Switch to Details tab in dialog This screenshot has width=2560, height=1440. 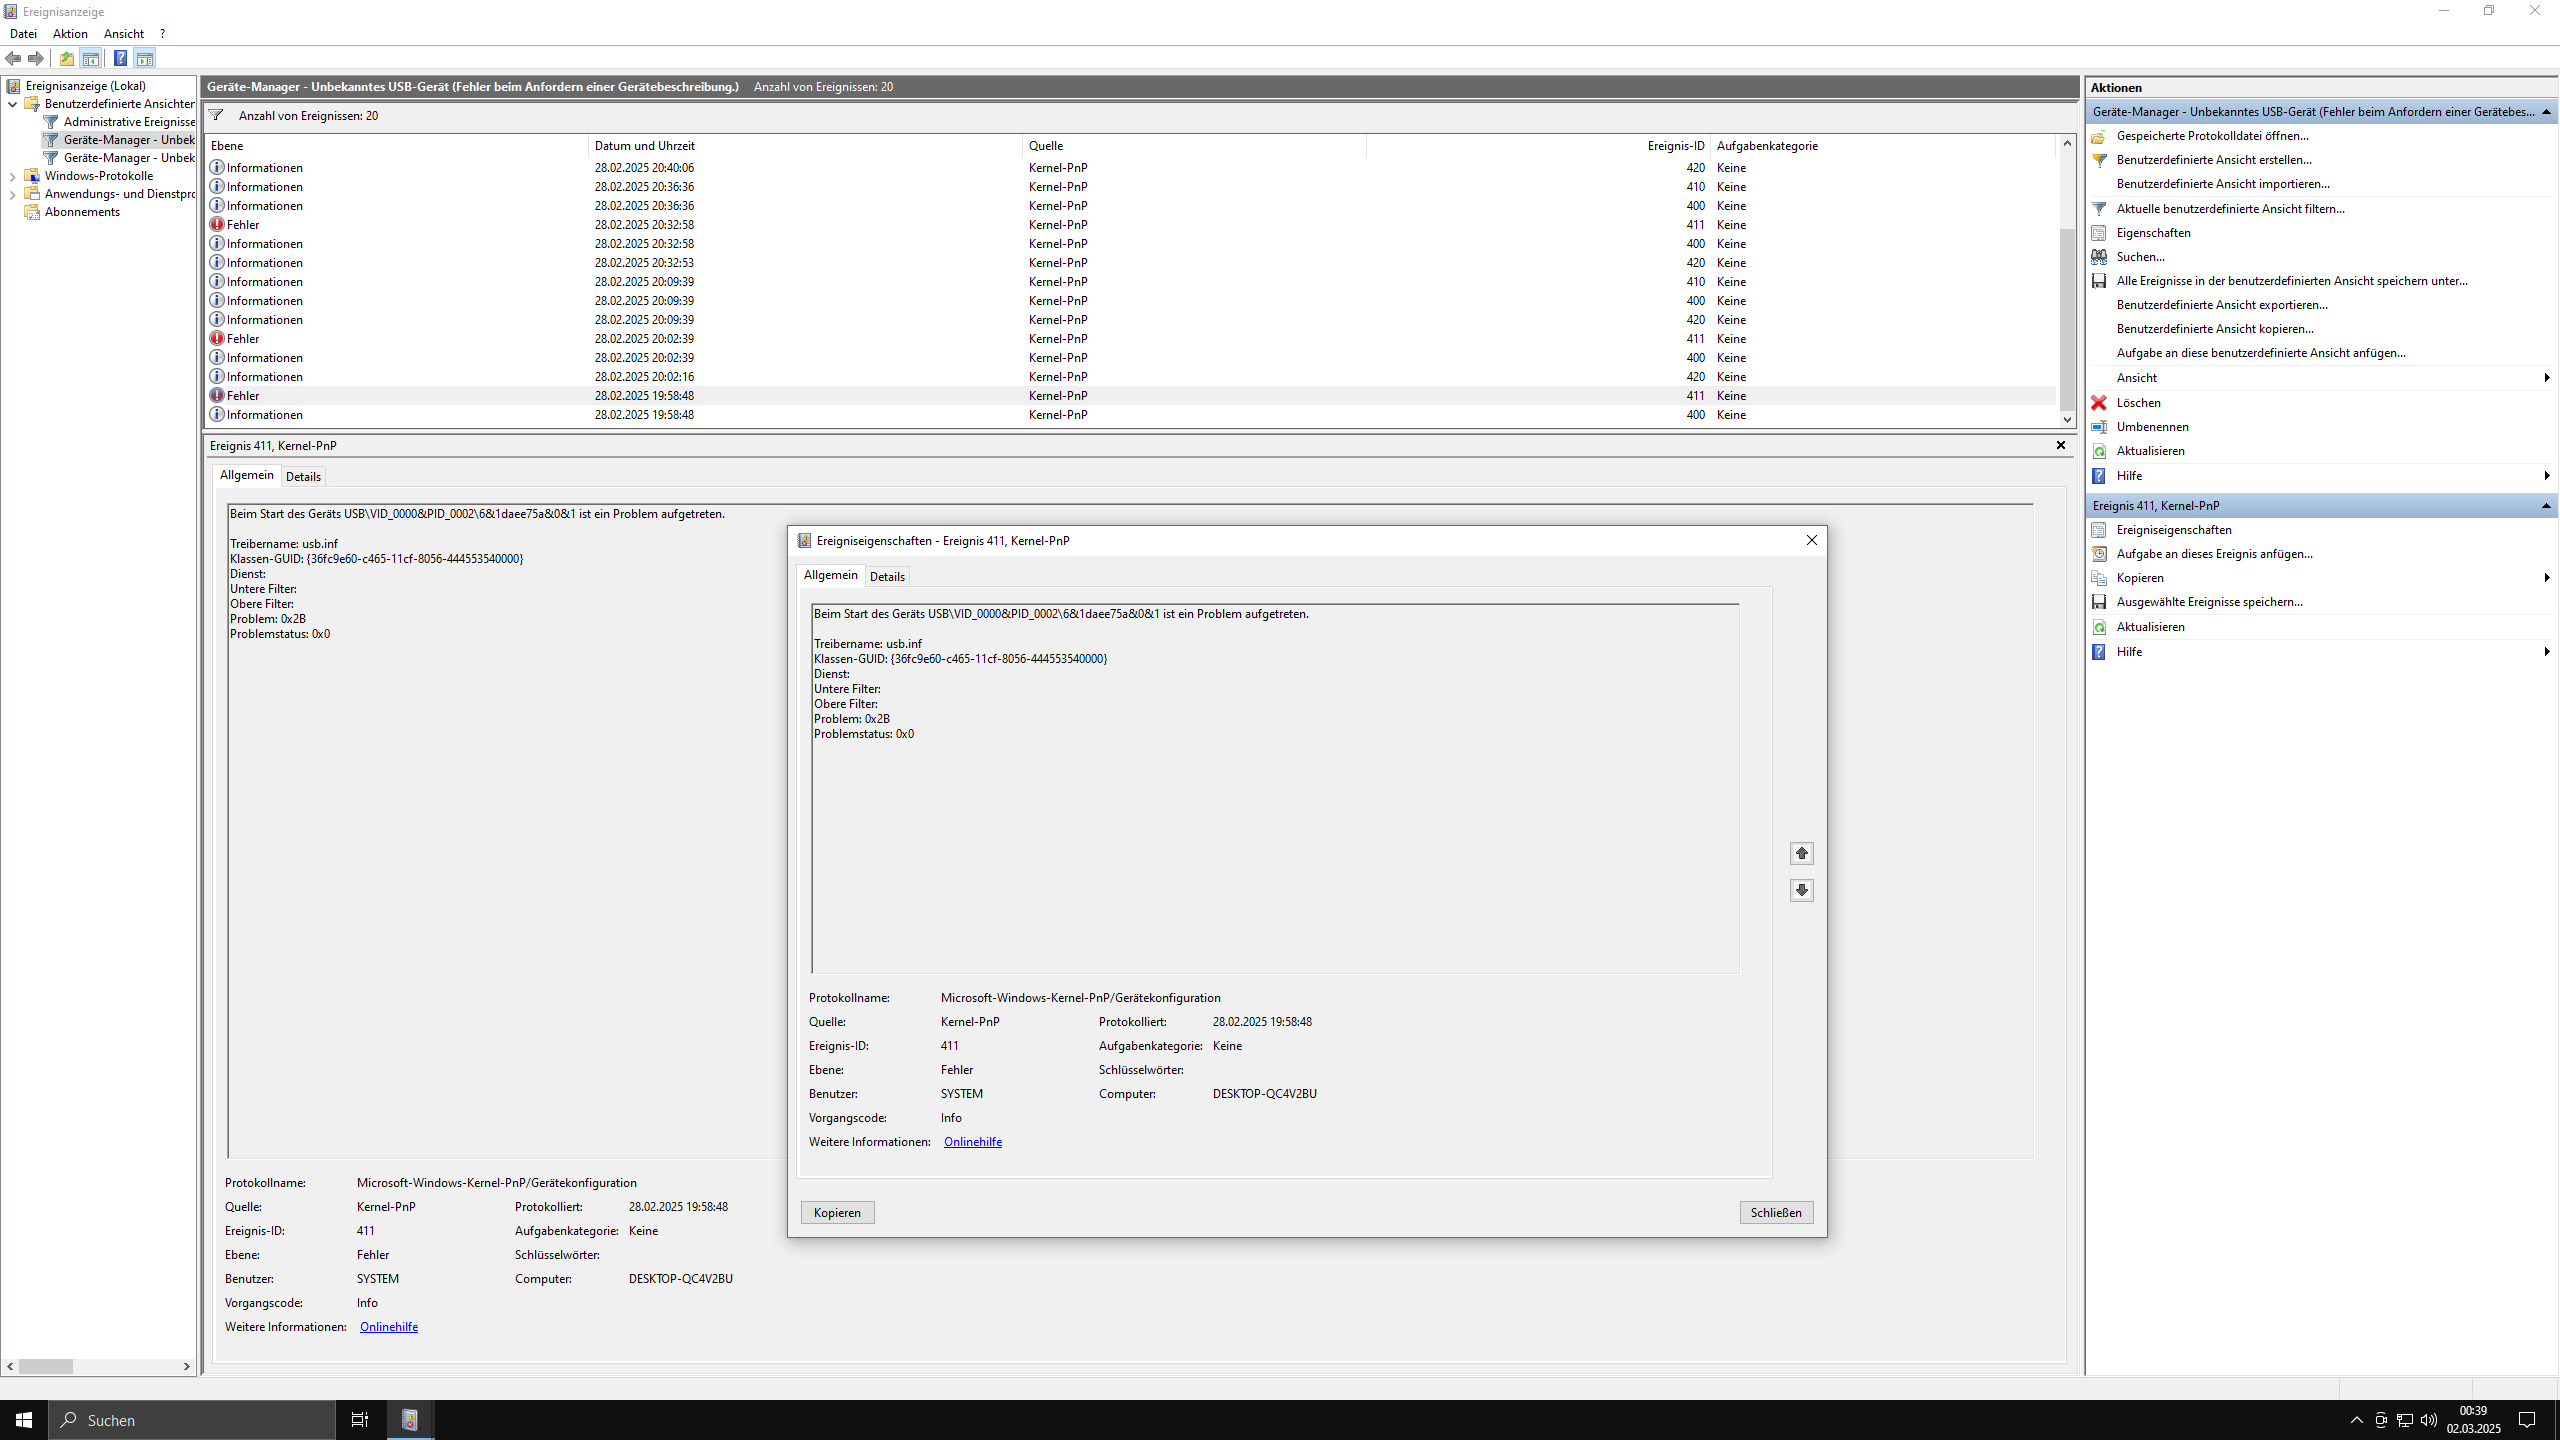coord(886,577)
